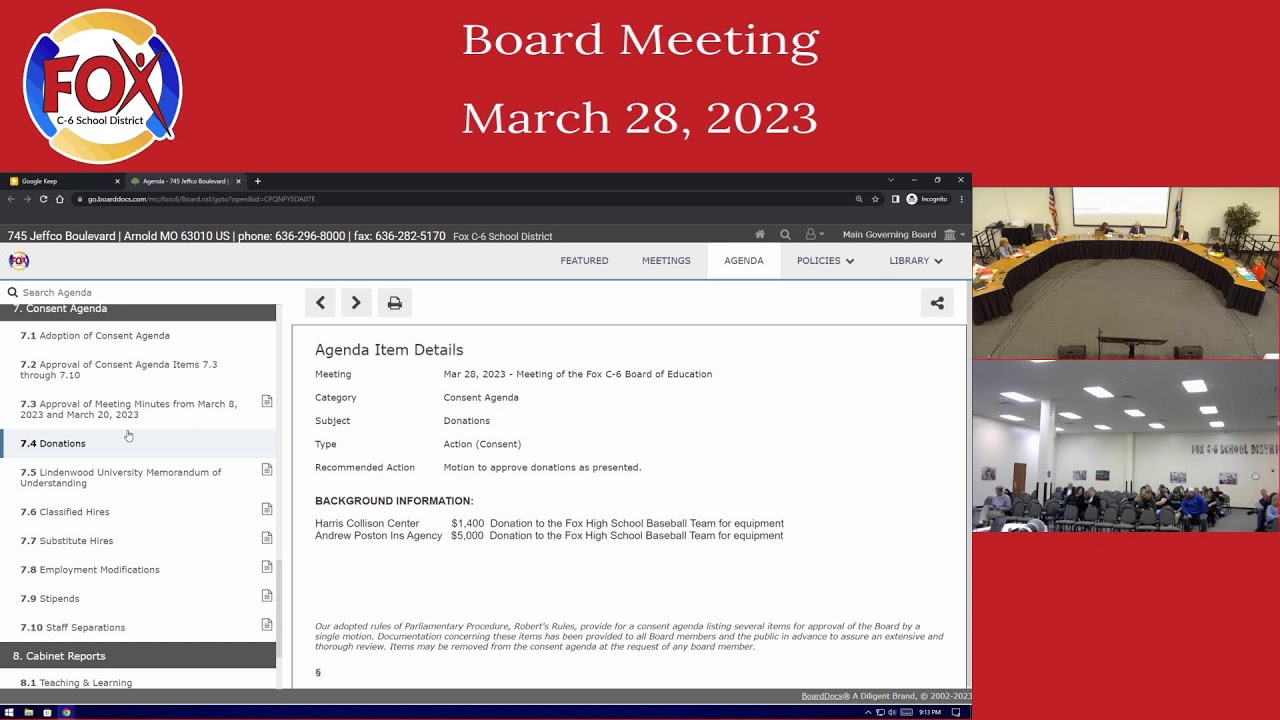1280x720 pixels.
Task: Switch to the Meetings tab
Action: click(666, 261)
